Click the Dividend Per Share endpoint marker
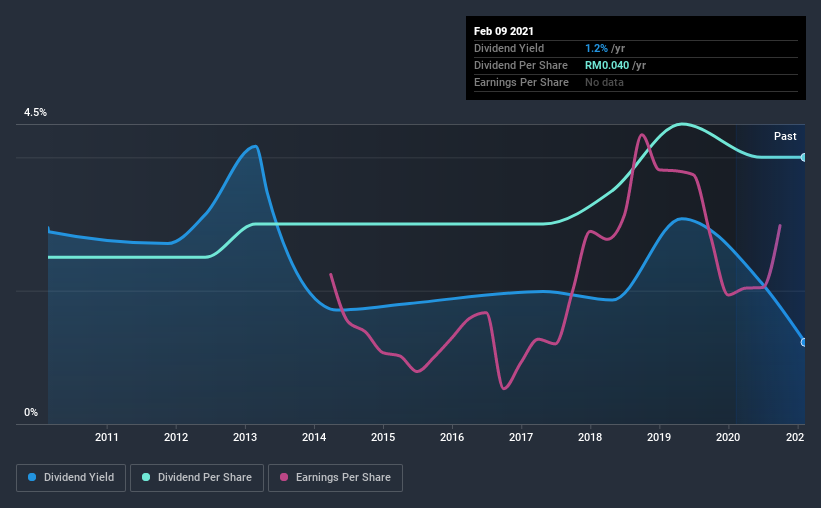The height and width of the screenshot is (508, 821). 804,157
